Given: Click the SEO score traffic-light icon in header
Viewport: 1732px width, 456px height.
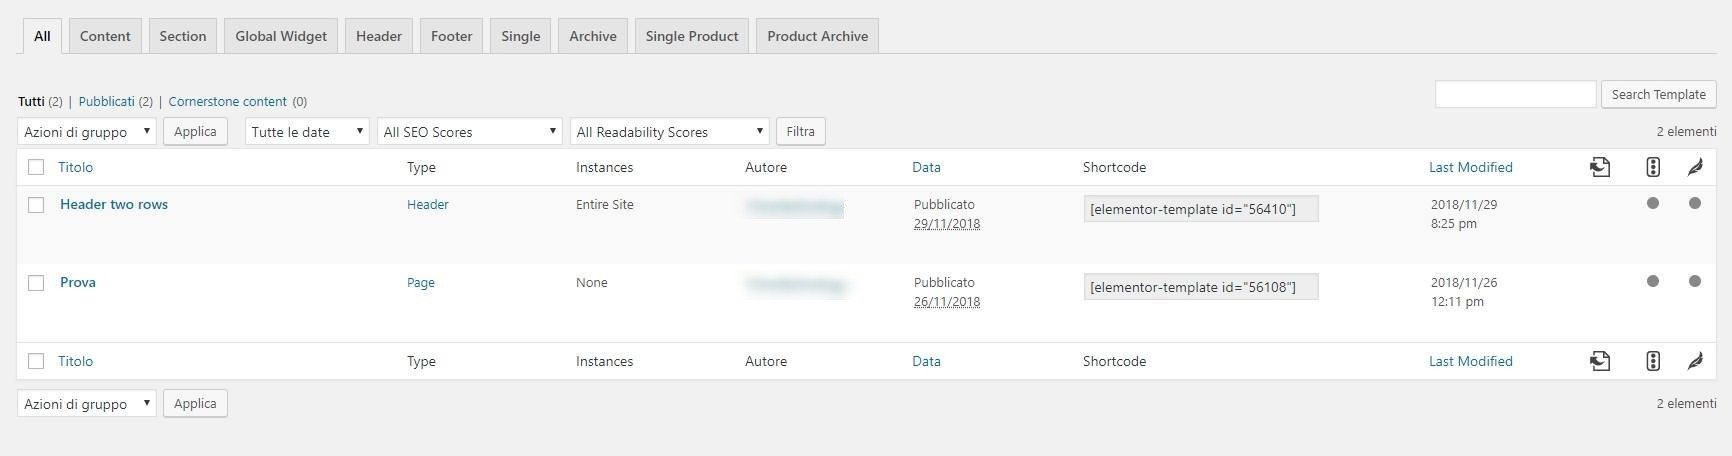Looking at the screenshot, I should (1653, 167).
